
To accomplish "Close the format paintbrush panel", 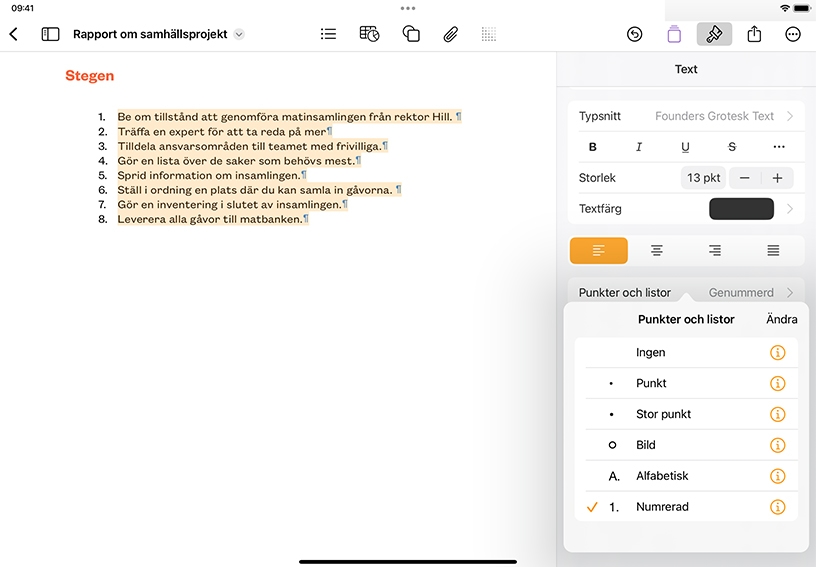I will point(714,34).
